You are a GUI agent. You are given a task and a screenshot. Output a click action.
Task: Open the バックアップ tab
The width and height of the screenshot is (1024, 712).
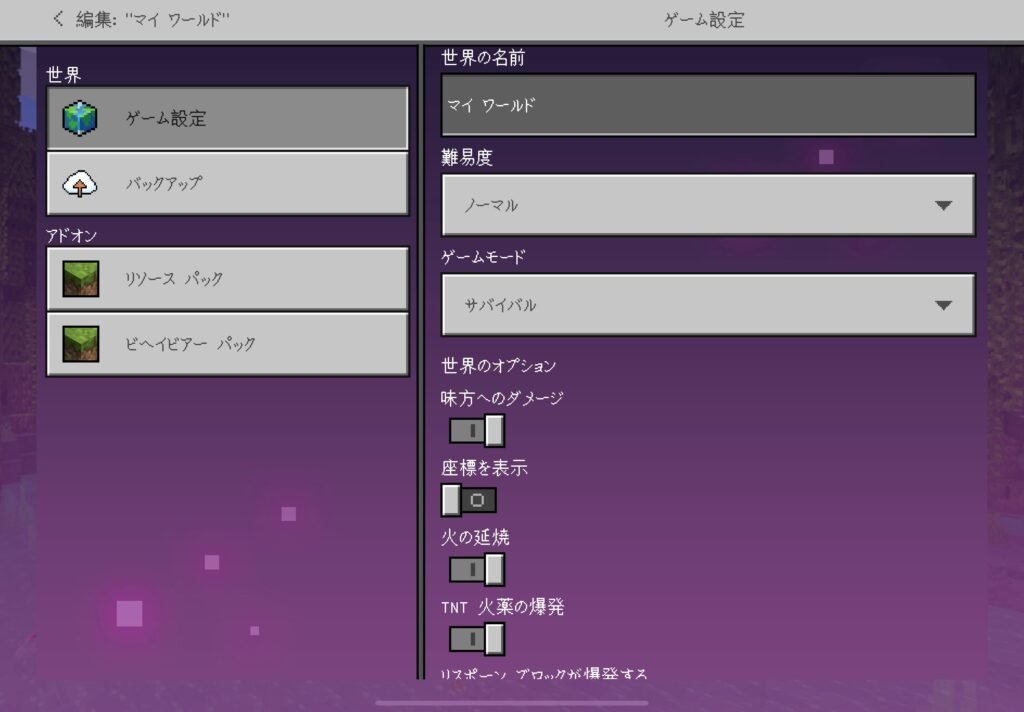coord(227,184)
